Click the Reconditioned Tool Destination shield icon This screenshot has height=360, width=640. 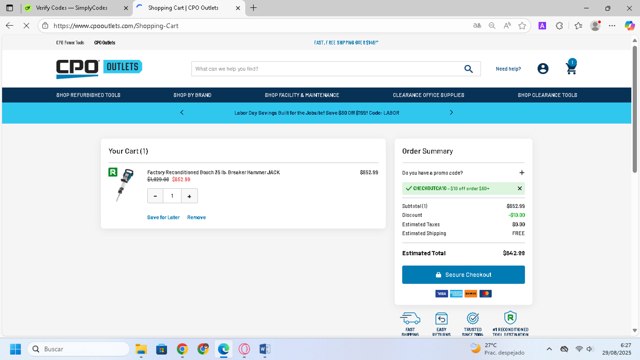[510, 318]
